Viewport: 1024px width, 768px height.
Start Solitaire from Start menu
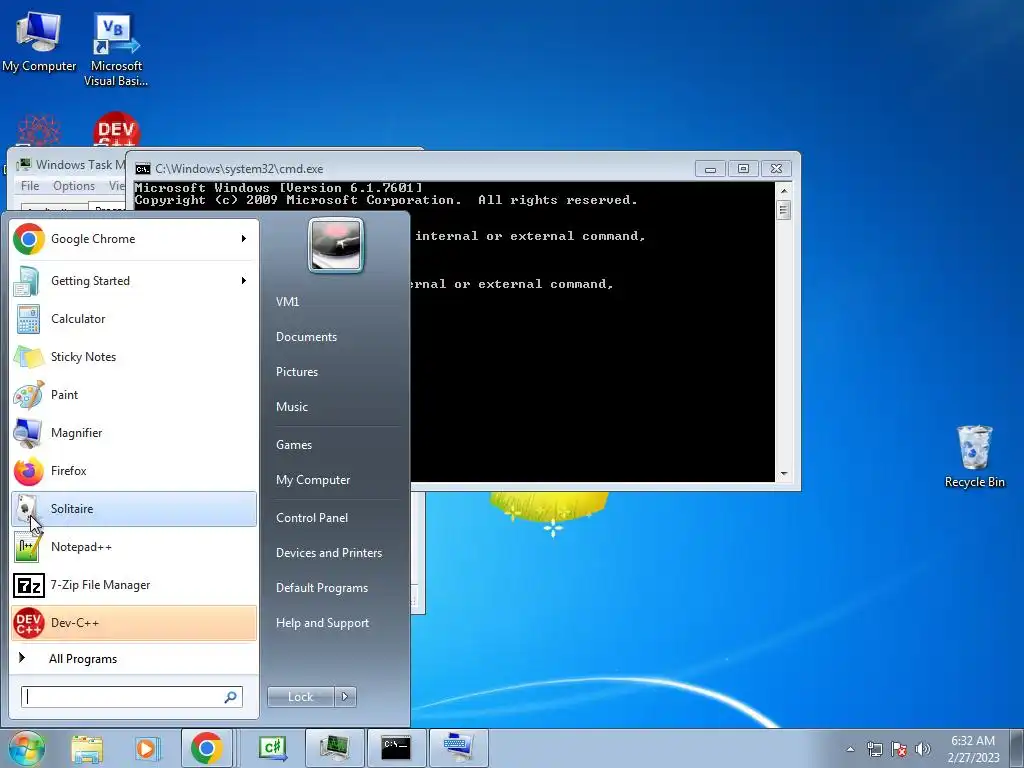click(134, 509)
